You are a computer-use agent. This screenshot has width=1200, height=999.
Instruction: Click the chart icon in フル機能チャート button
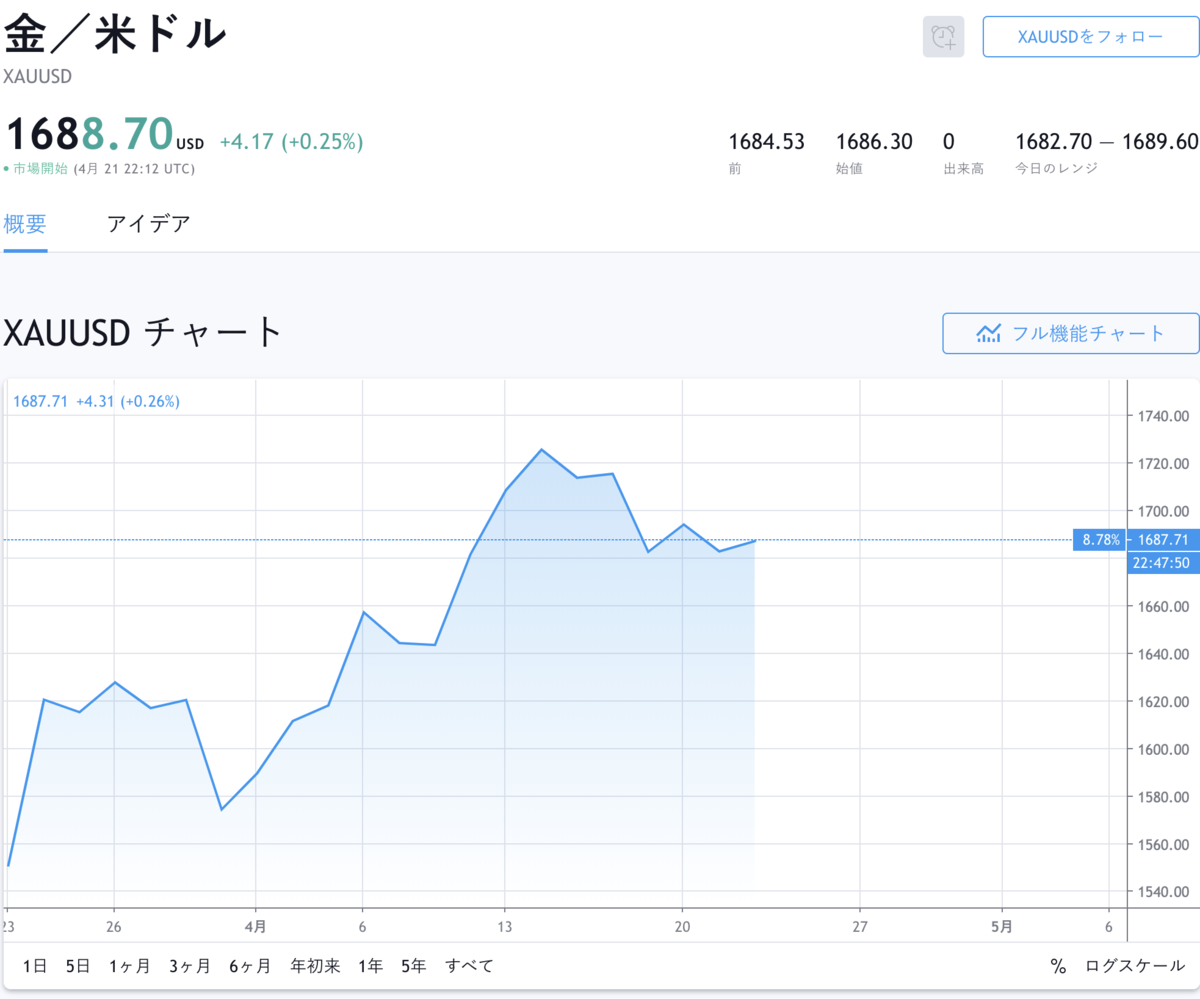pyautogui.click(x=989, y=333)
